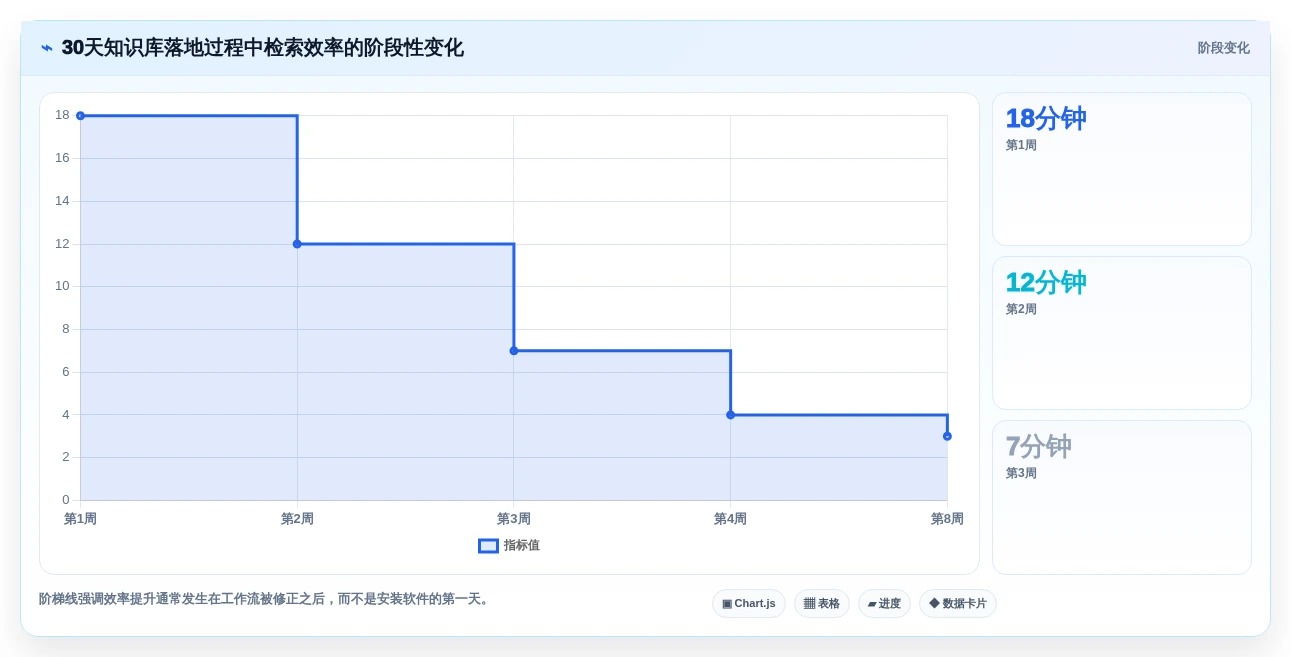Click the lightning icon beside the title
The height and width of the screenshot is (657, 1291).
point(47,48)
